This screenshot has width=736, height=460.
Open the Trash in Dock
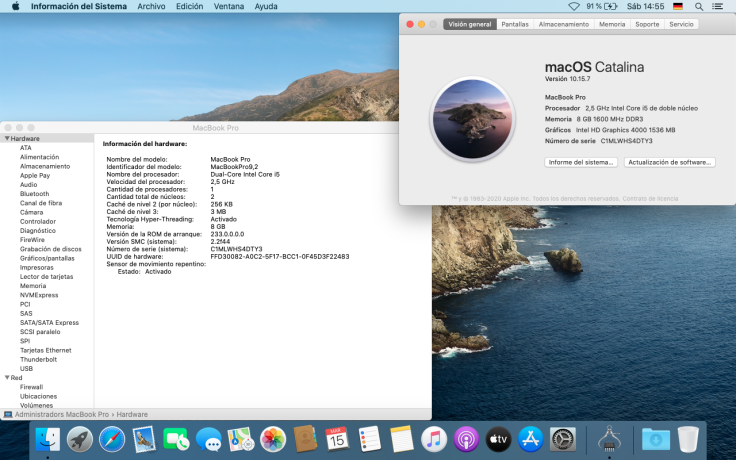point(688,439)
